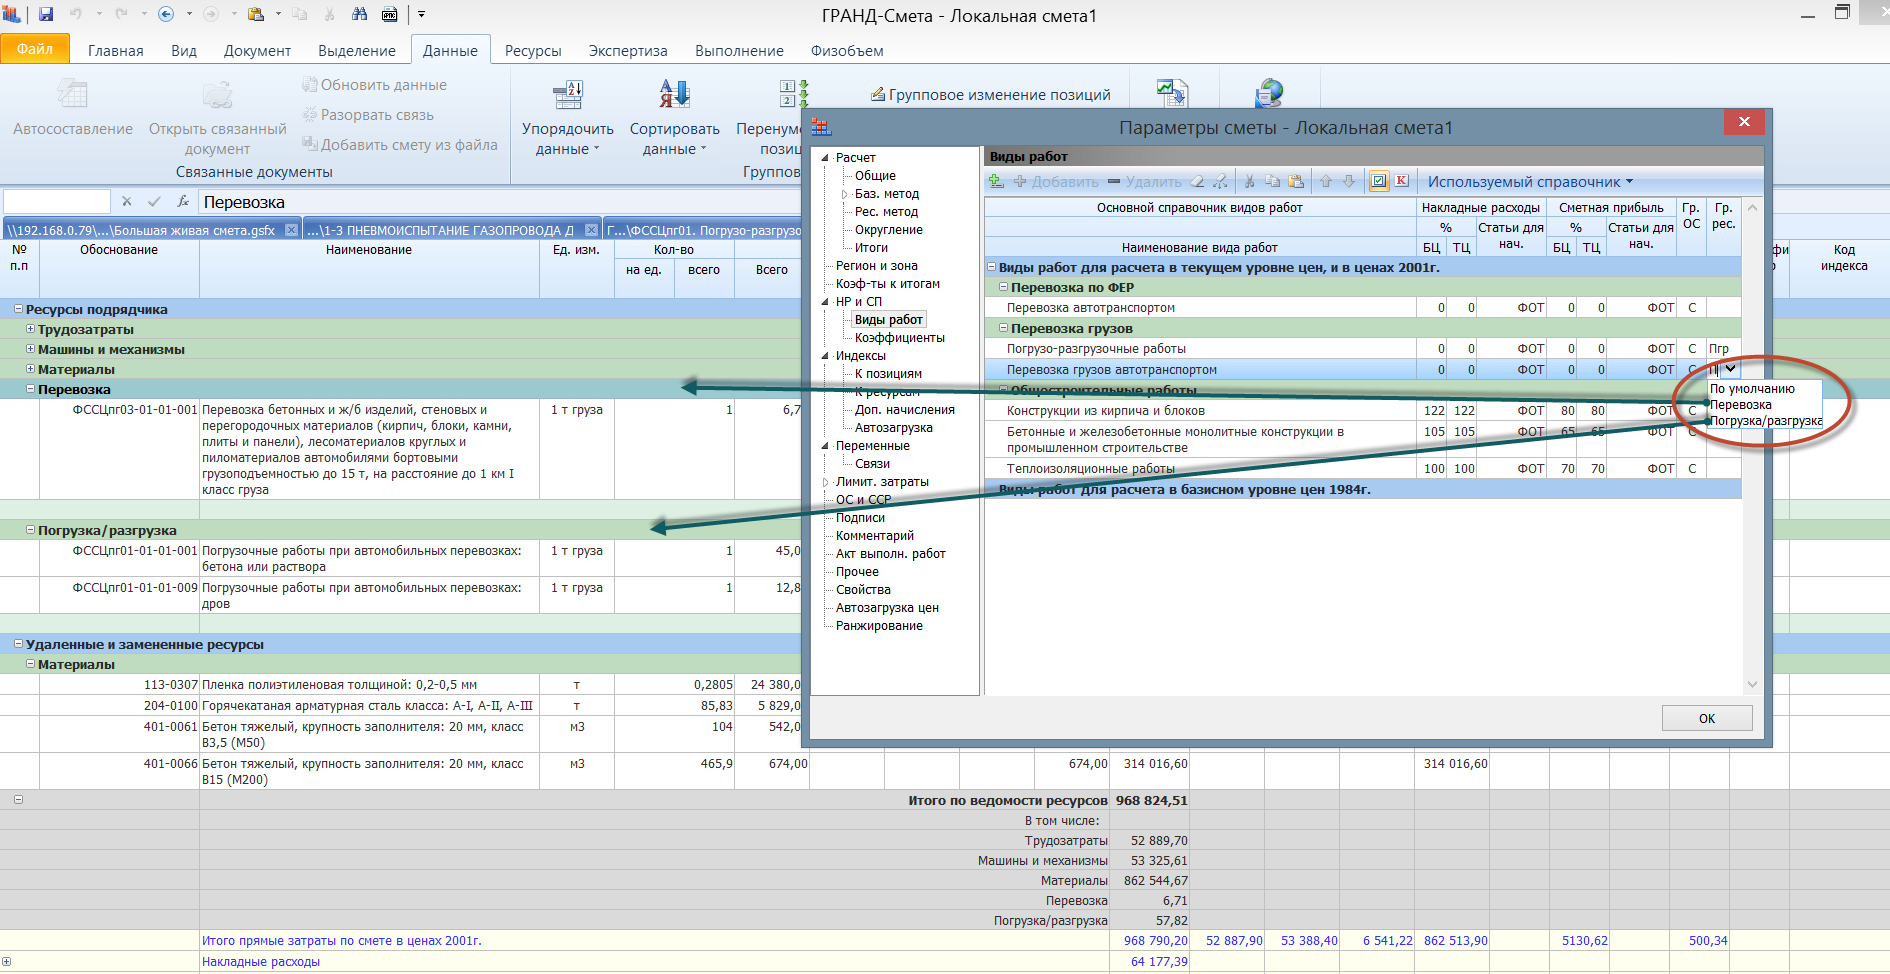Click the Paste icon in dialog toolbar
Image resolution: width=1890 pixels, height=974 pixels.
(1296, 181)
